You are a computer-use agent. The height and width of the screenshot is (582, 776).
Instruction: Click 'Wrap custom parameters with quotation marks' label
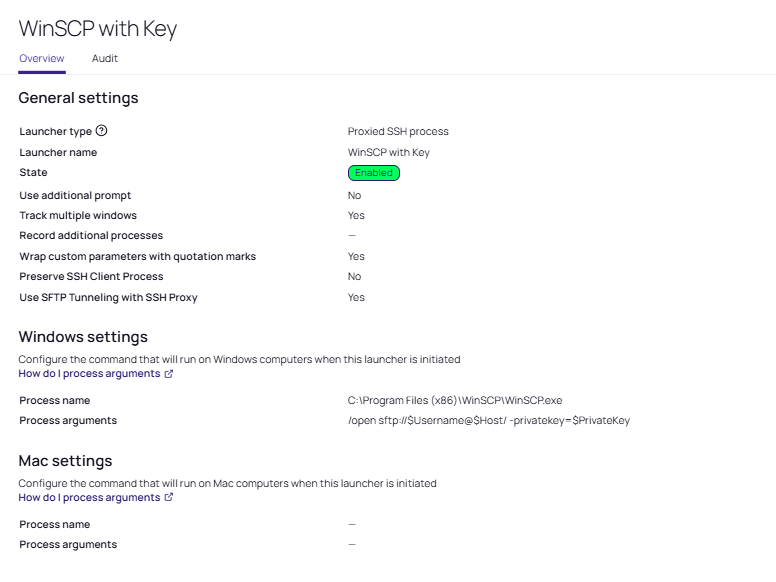click(x=137, y=256)
